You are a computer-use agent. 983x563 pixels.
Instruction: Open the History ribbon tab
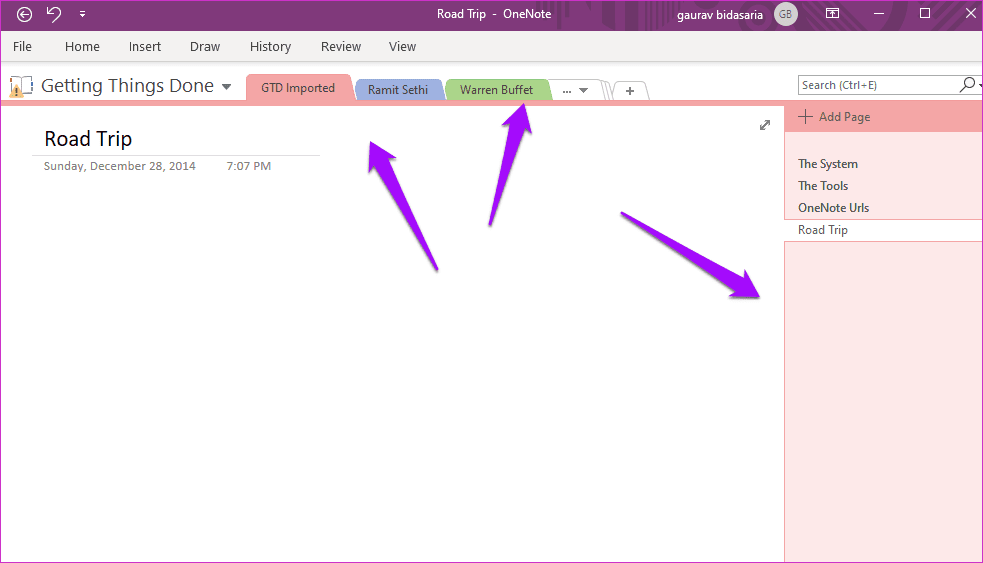pos(270,46)
